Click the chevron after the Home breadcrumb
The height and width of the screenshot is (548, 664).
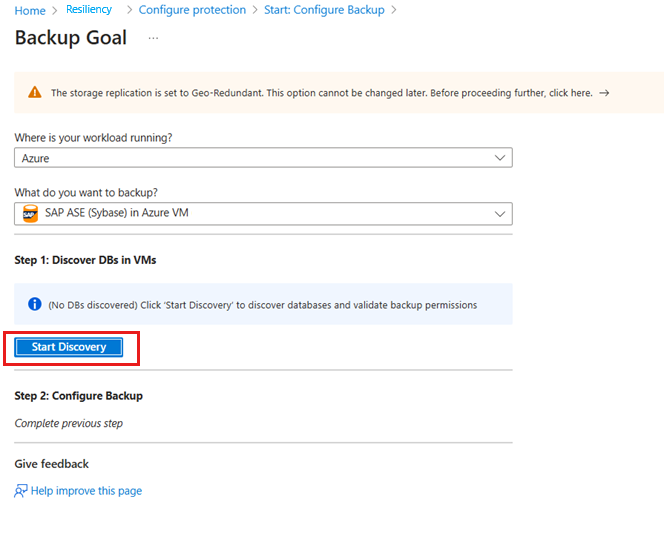point(55,10)
